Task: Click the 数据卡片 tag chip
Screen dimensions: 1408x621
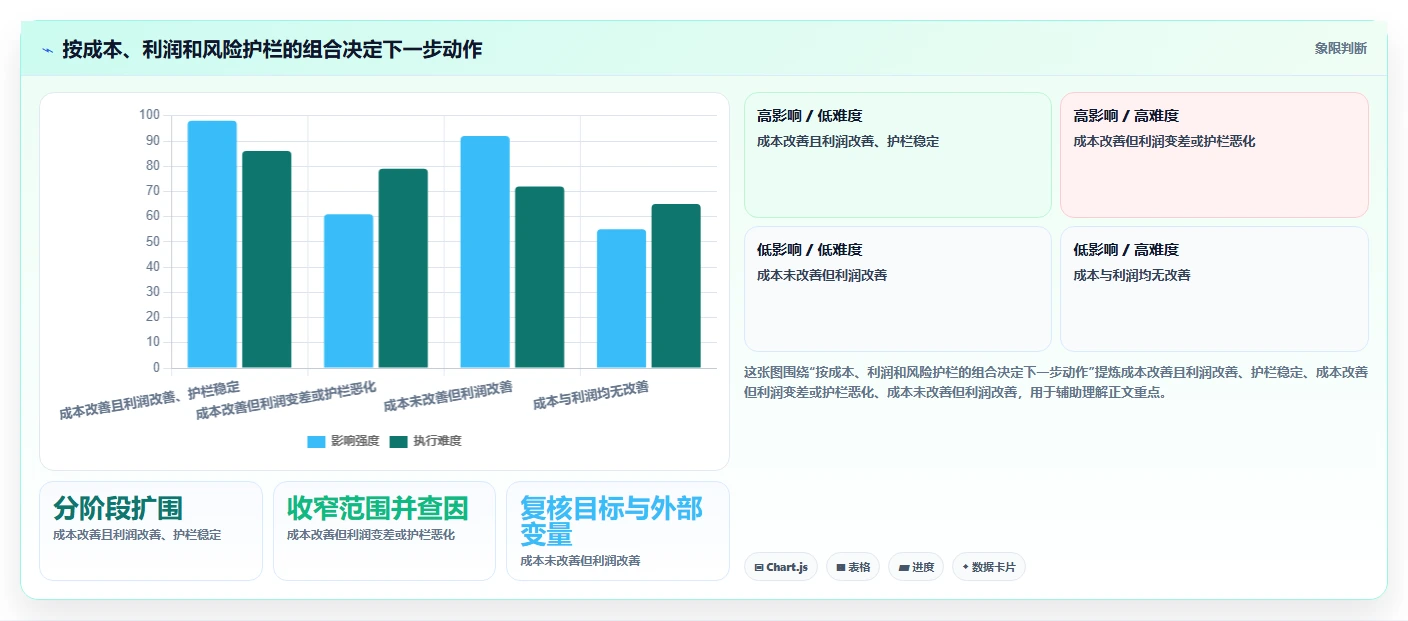Action: [x=989, y=567]
